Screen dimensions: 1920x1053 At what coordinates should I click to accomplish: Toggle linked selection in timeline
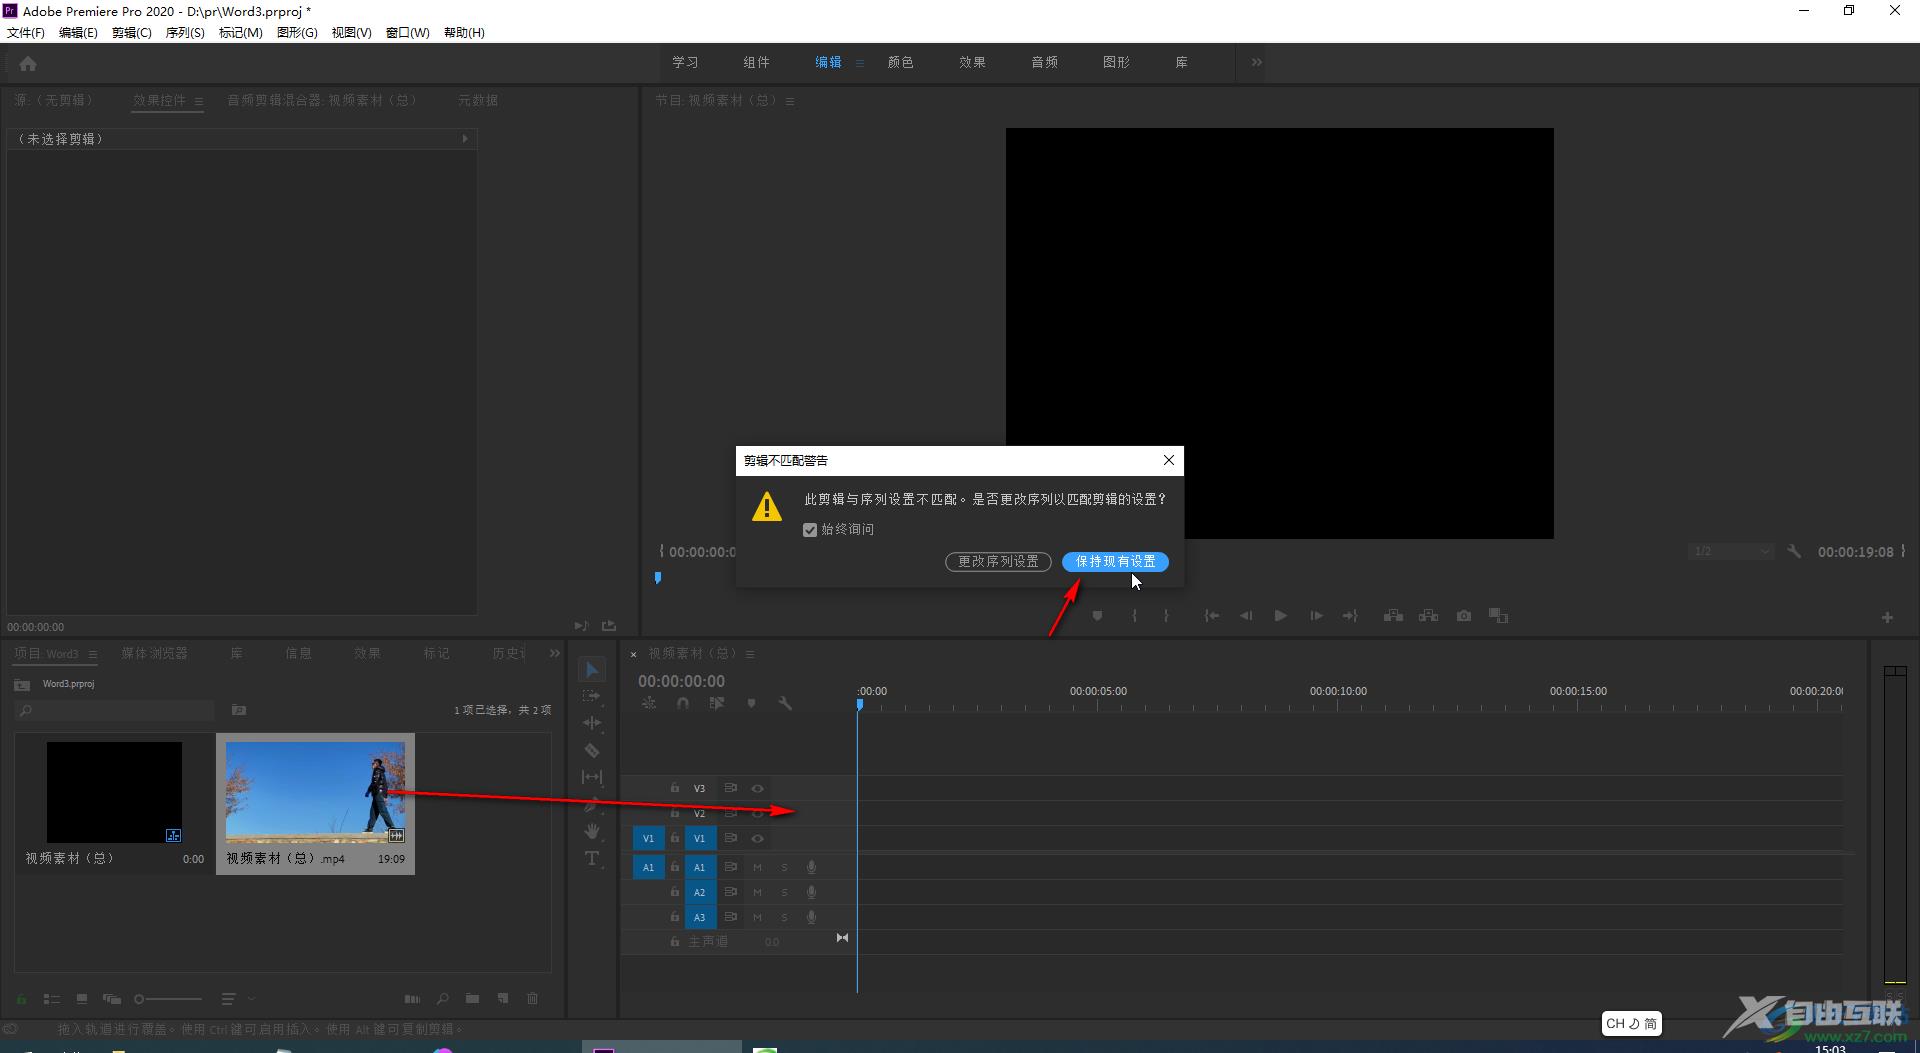[716, 704]
